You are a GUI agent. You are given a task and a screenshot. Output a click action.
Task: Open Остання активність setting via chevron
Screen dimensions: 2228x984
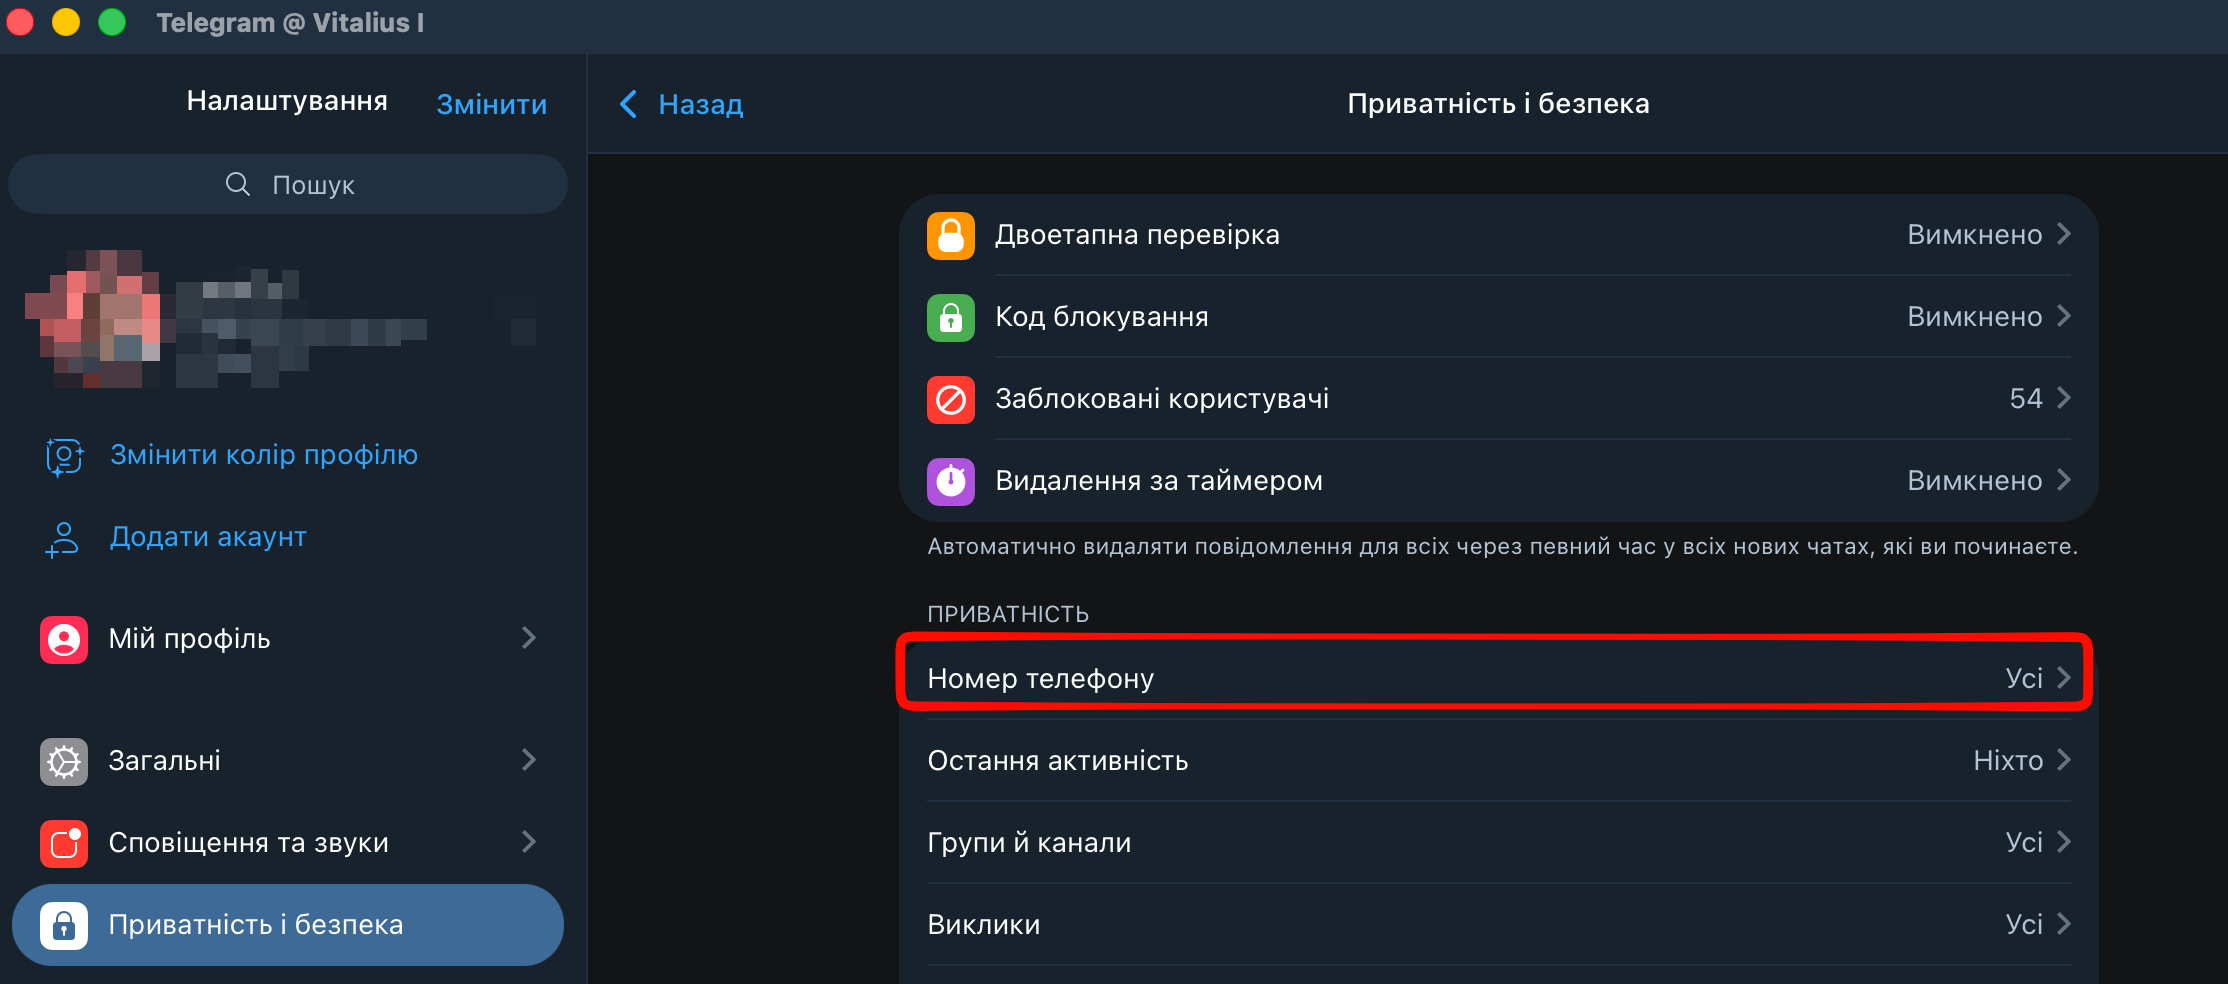click(x=2064, y=760)
